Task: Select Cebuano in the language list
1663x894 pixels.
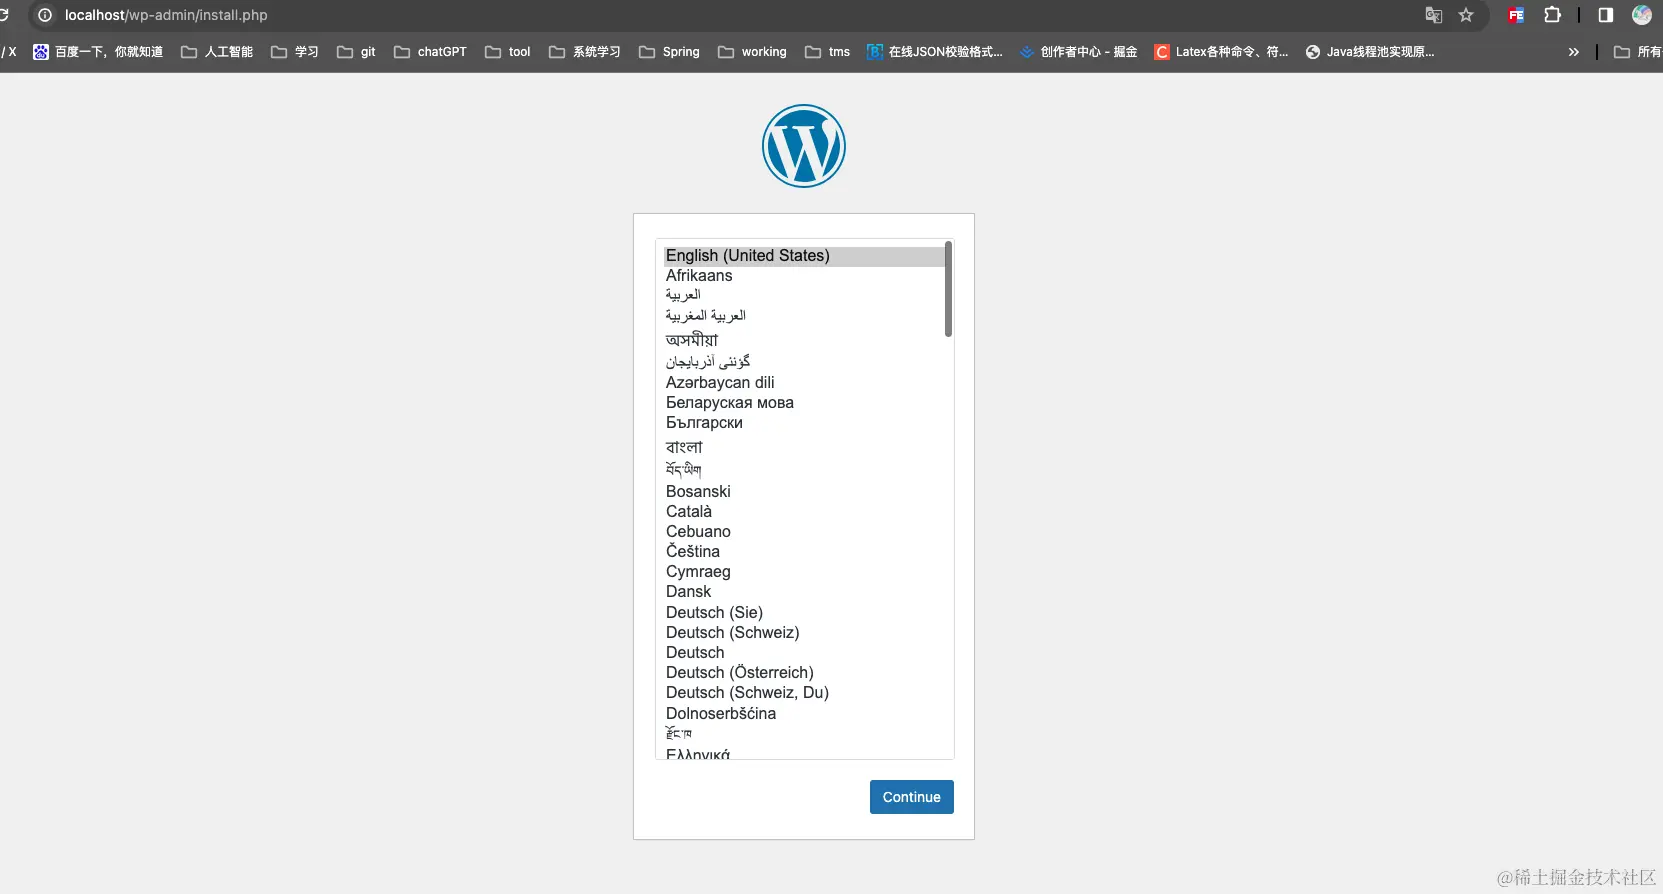Action: point(804,532)
